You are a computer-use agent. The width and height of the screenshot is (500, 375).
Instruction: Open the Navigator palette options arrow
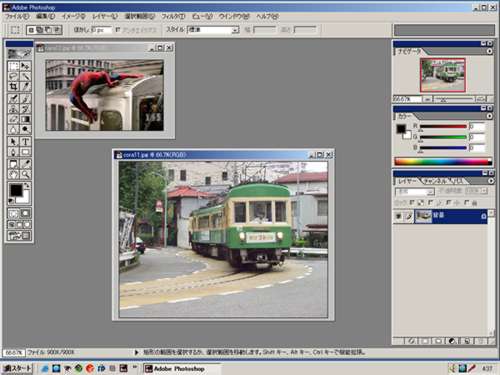point(489,51)
